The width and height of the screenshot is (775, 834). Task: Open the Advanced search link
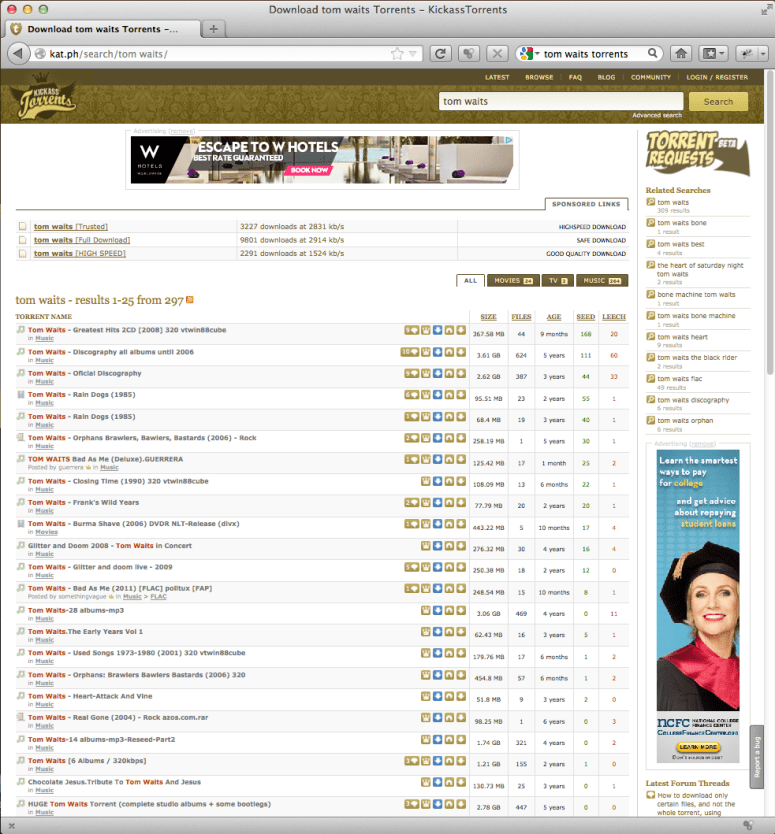click(x=657, y=116)
